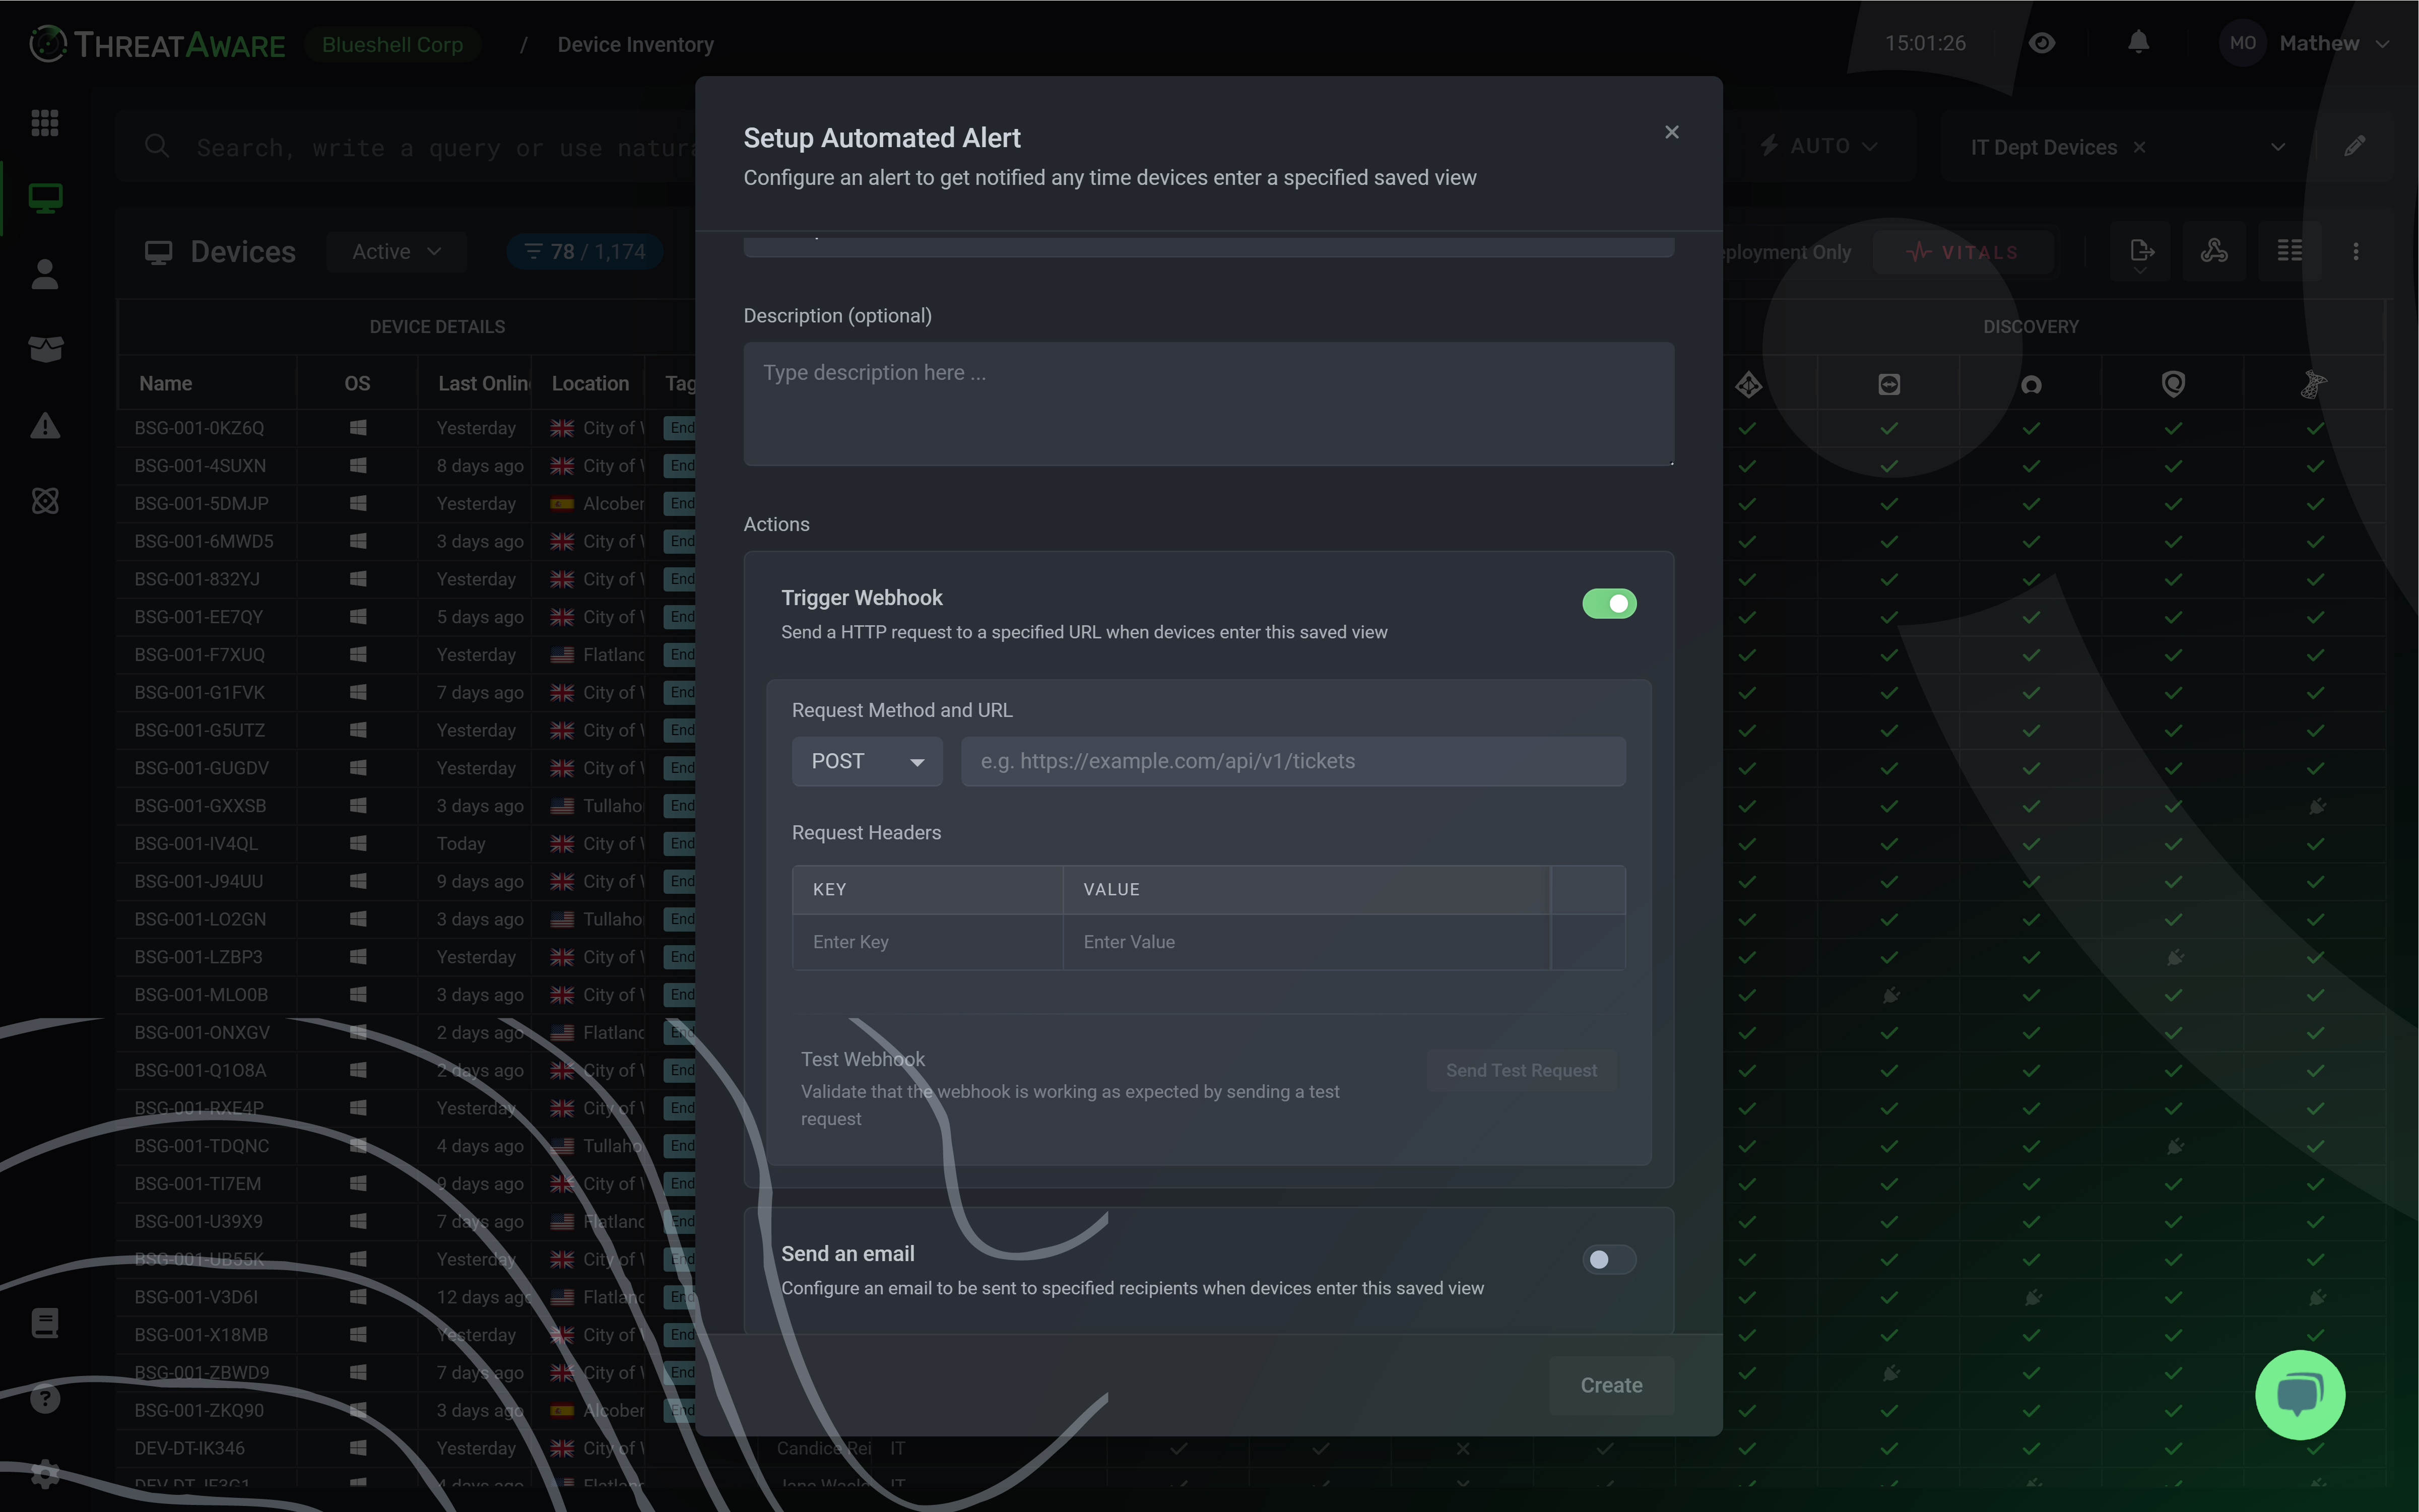Open the help question mark icon
The image size is (2419, 1512).
coord(45,1398)
